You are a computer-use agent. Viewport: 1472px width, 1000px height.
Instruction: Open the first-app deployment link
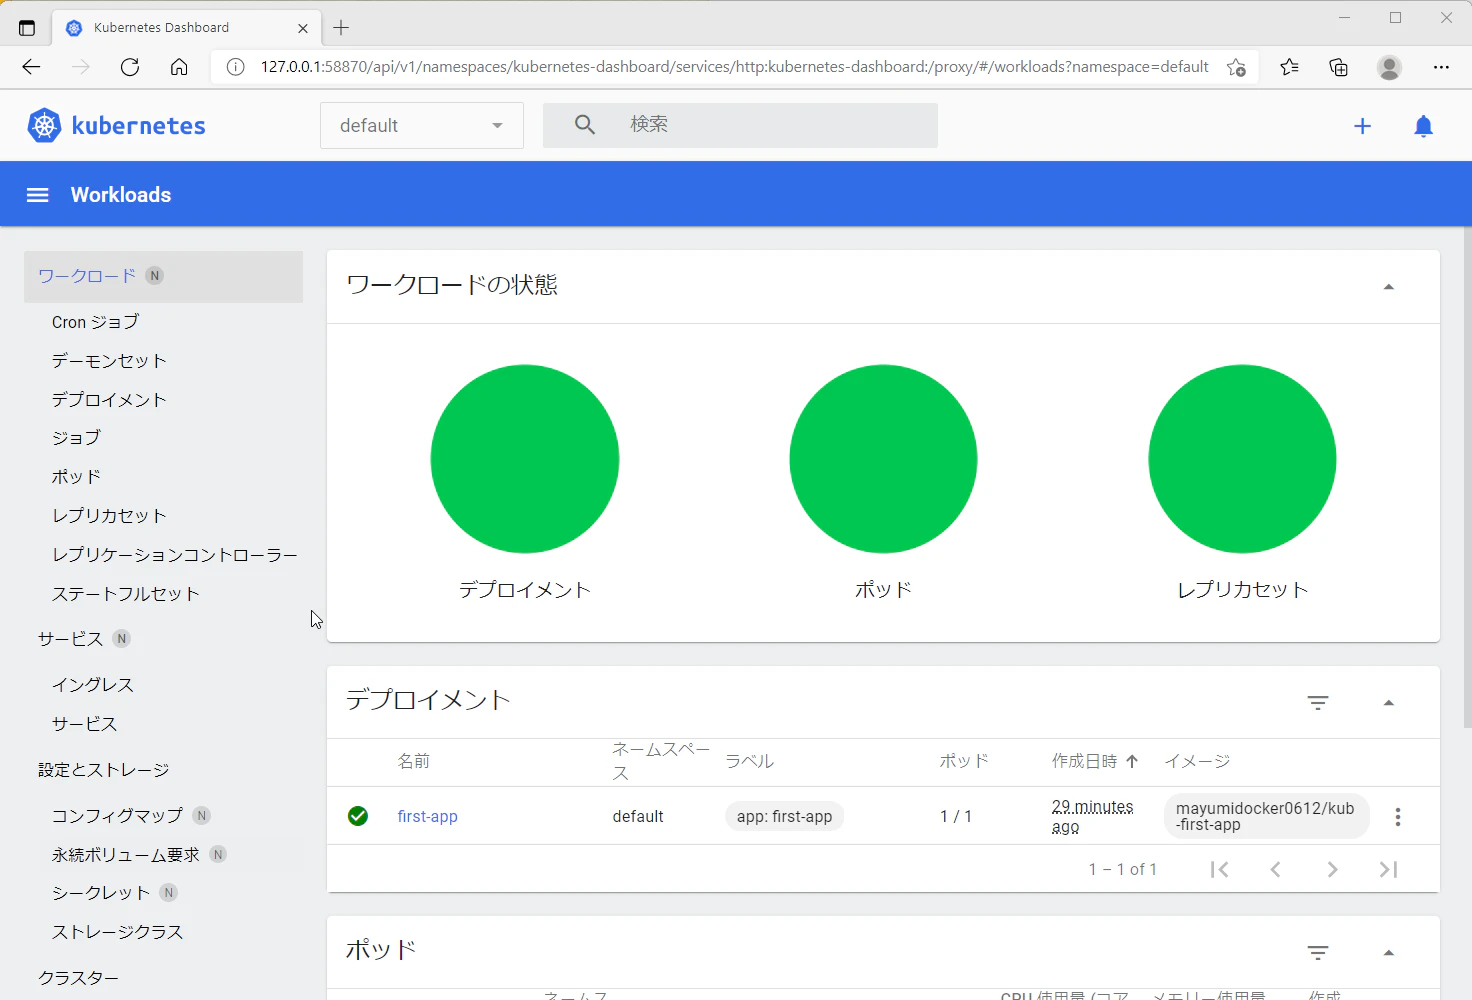tap(427, 816)
